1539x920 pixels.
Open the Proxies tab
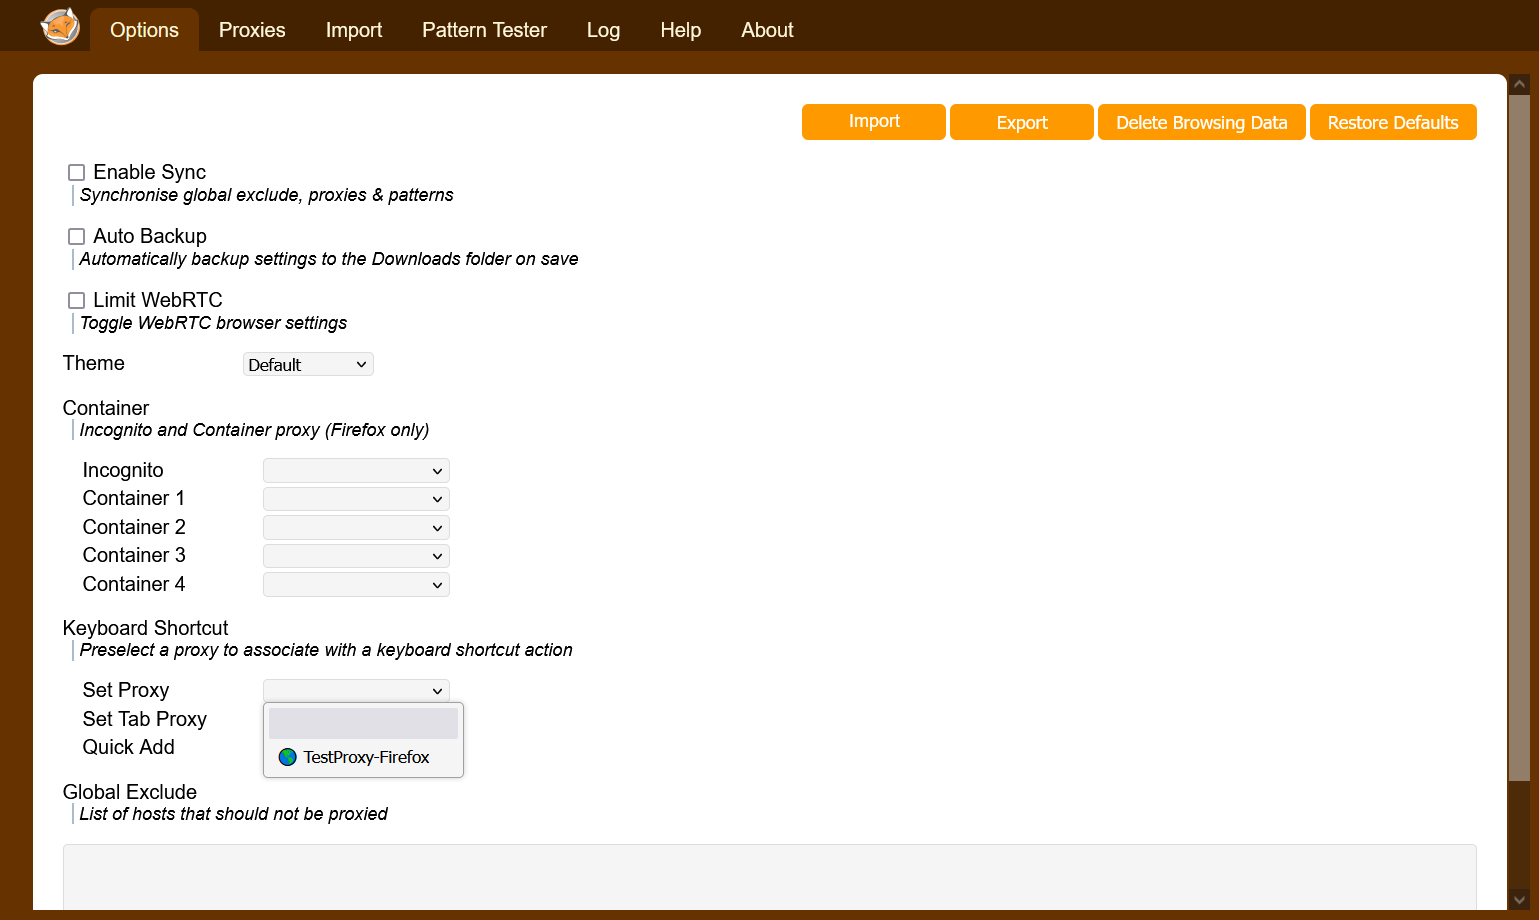252,30
